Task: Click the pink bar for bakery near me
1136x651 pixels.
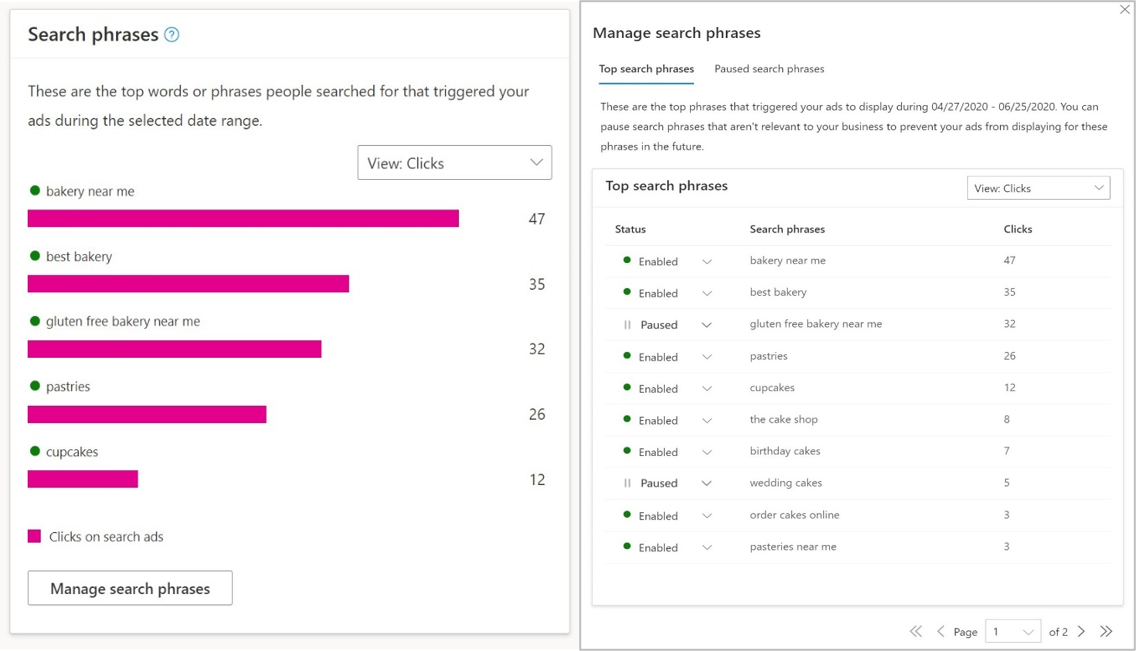Action: tap(243, 219)
